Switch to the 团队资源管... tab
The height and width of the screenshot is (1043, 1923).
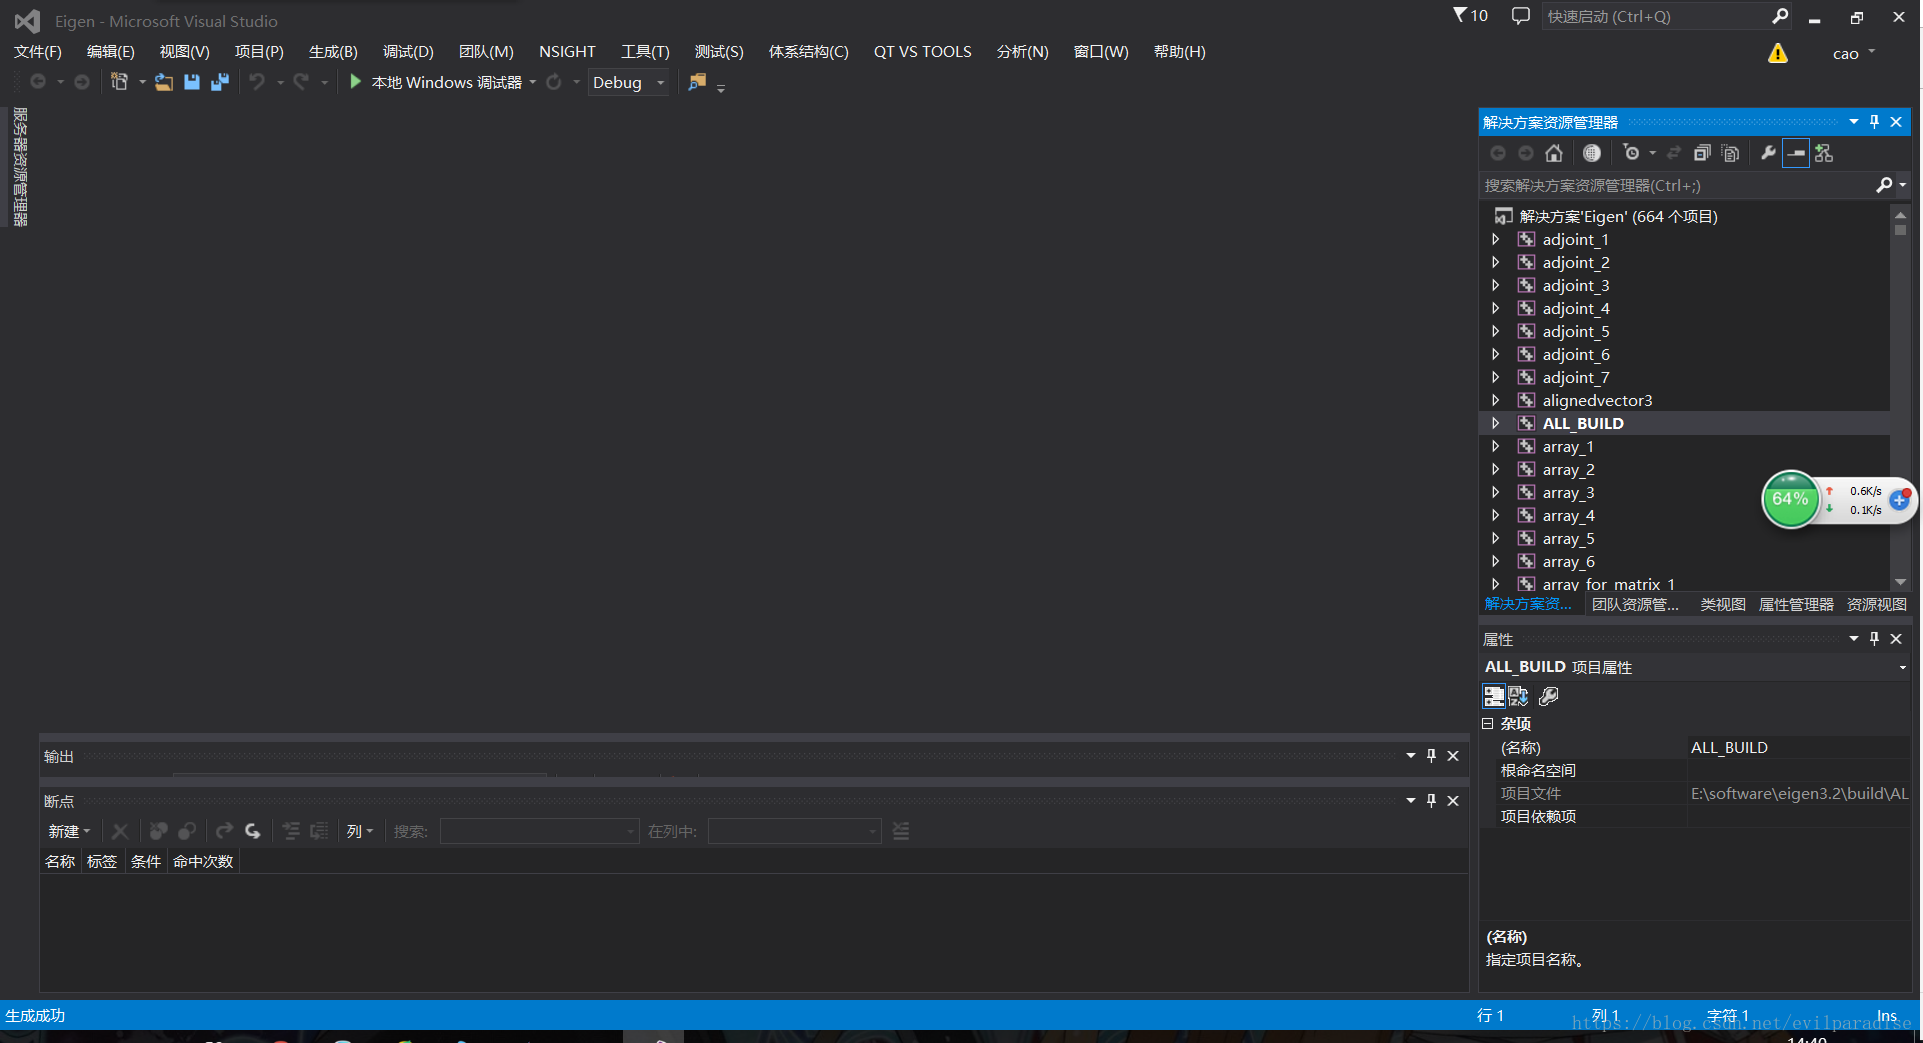(1635, 604)
